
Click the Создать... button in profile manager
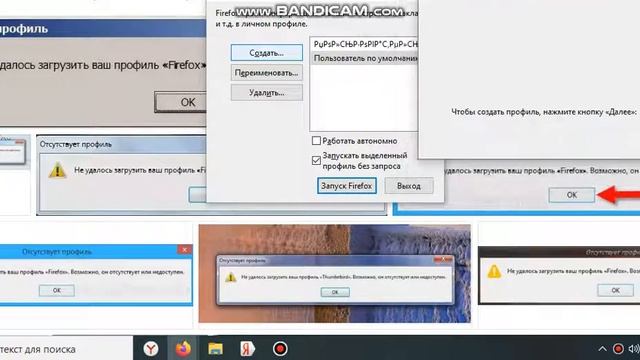[267, 53]
